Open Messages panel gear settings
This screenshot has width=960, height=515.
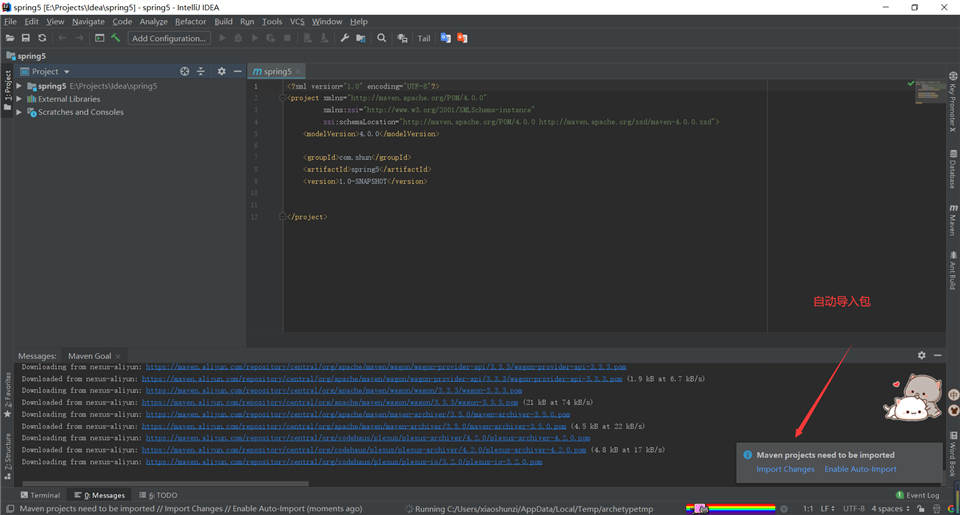pos(921,355)
